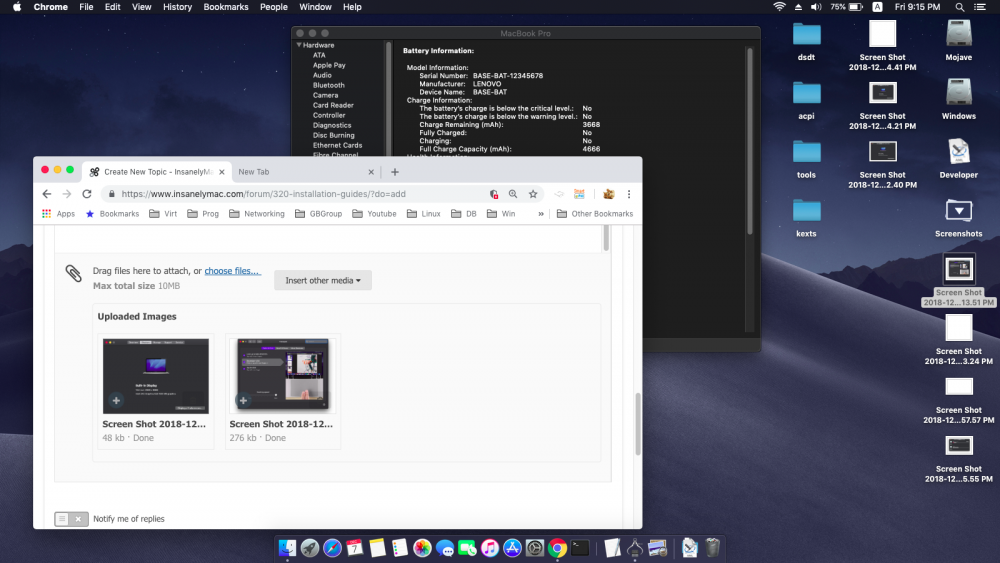Reload the page in Chrome
The height and width of the screenshot is (563, 1000).
(x=87, y=194)
